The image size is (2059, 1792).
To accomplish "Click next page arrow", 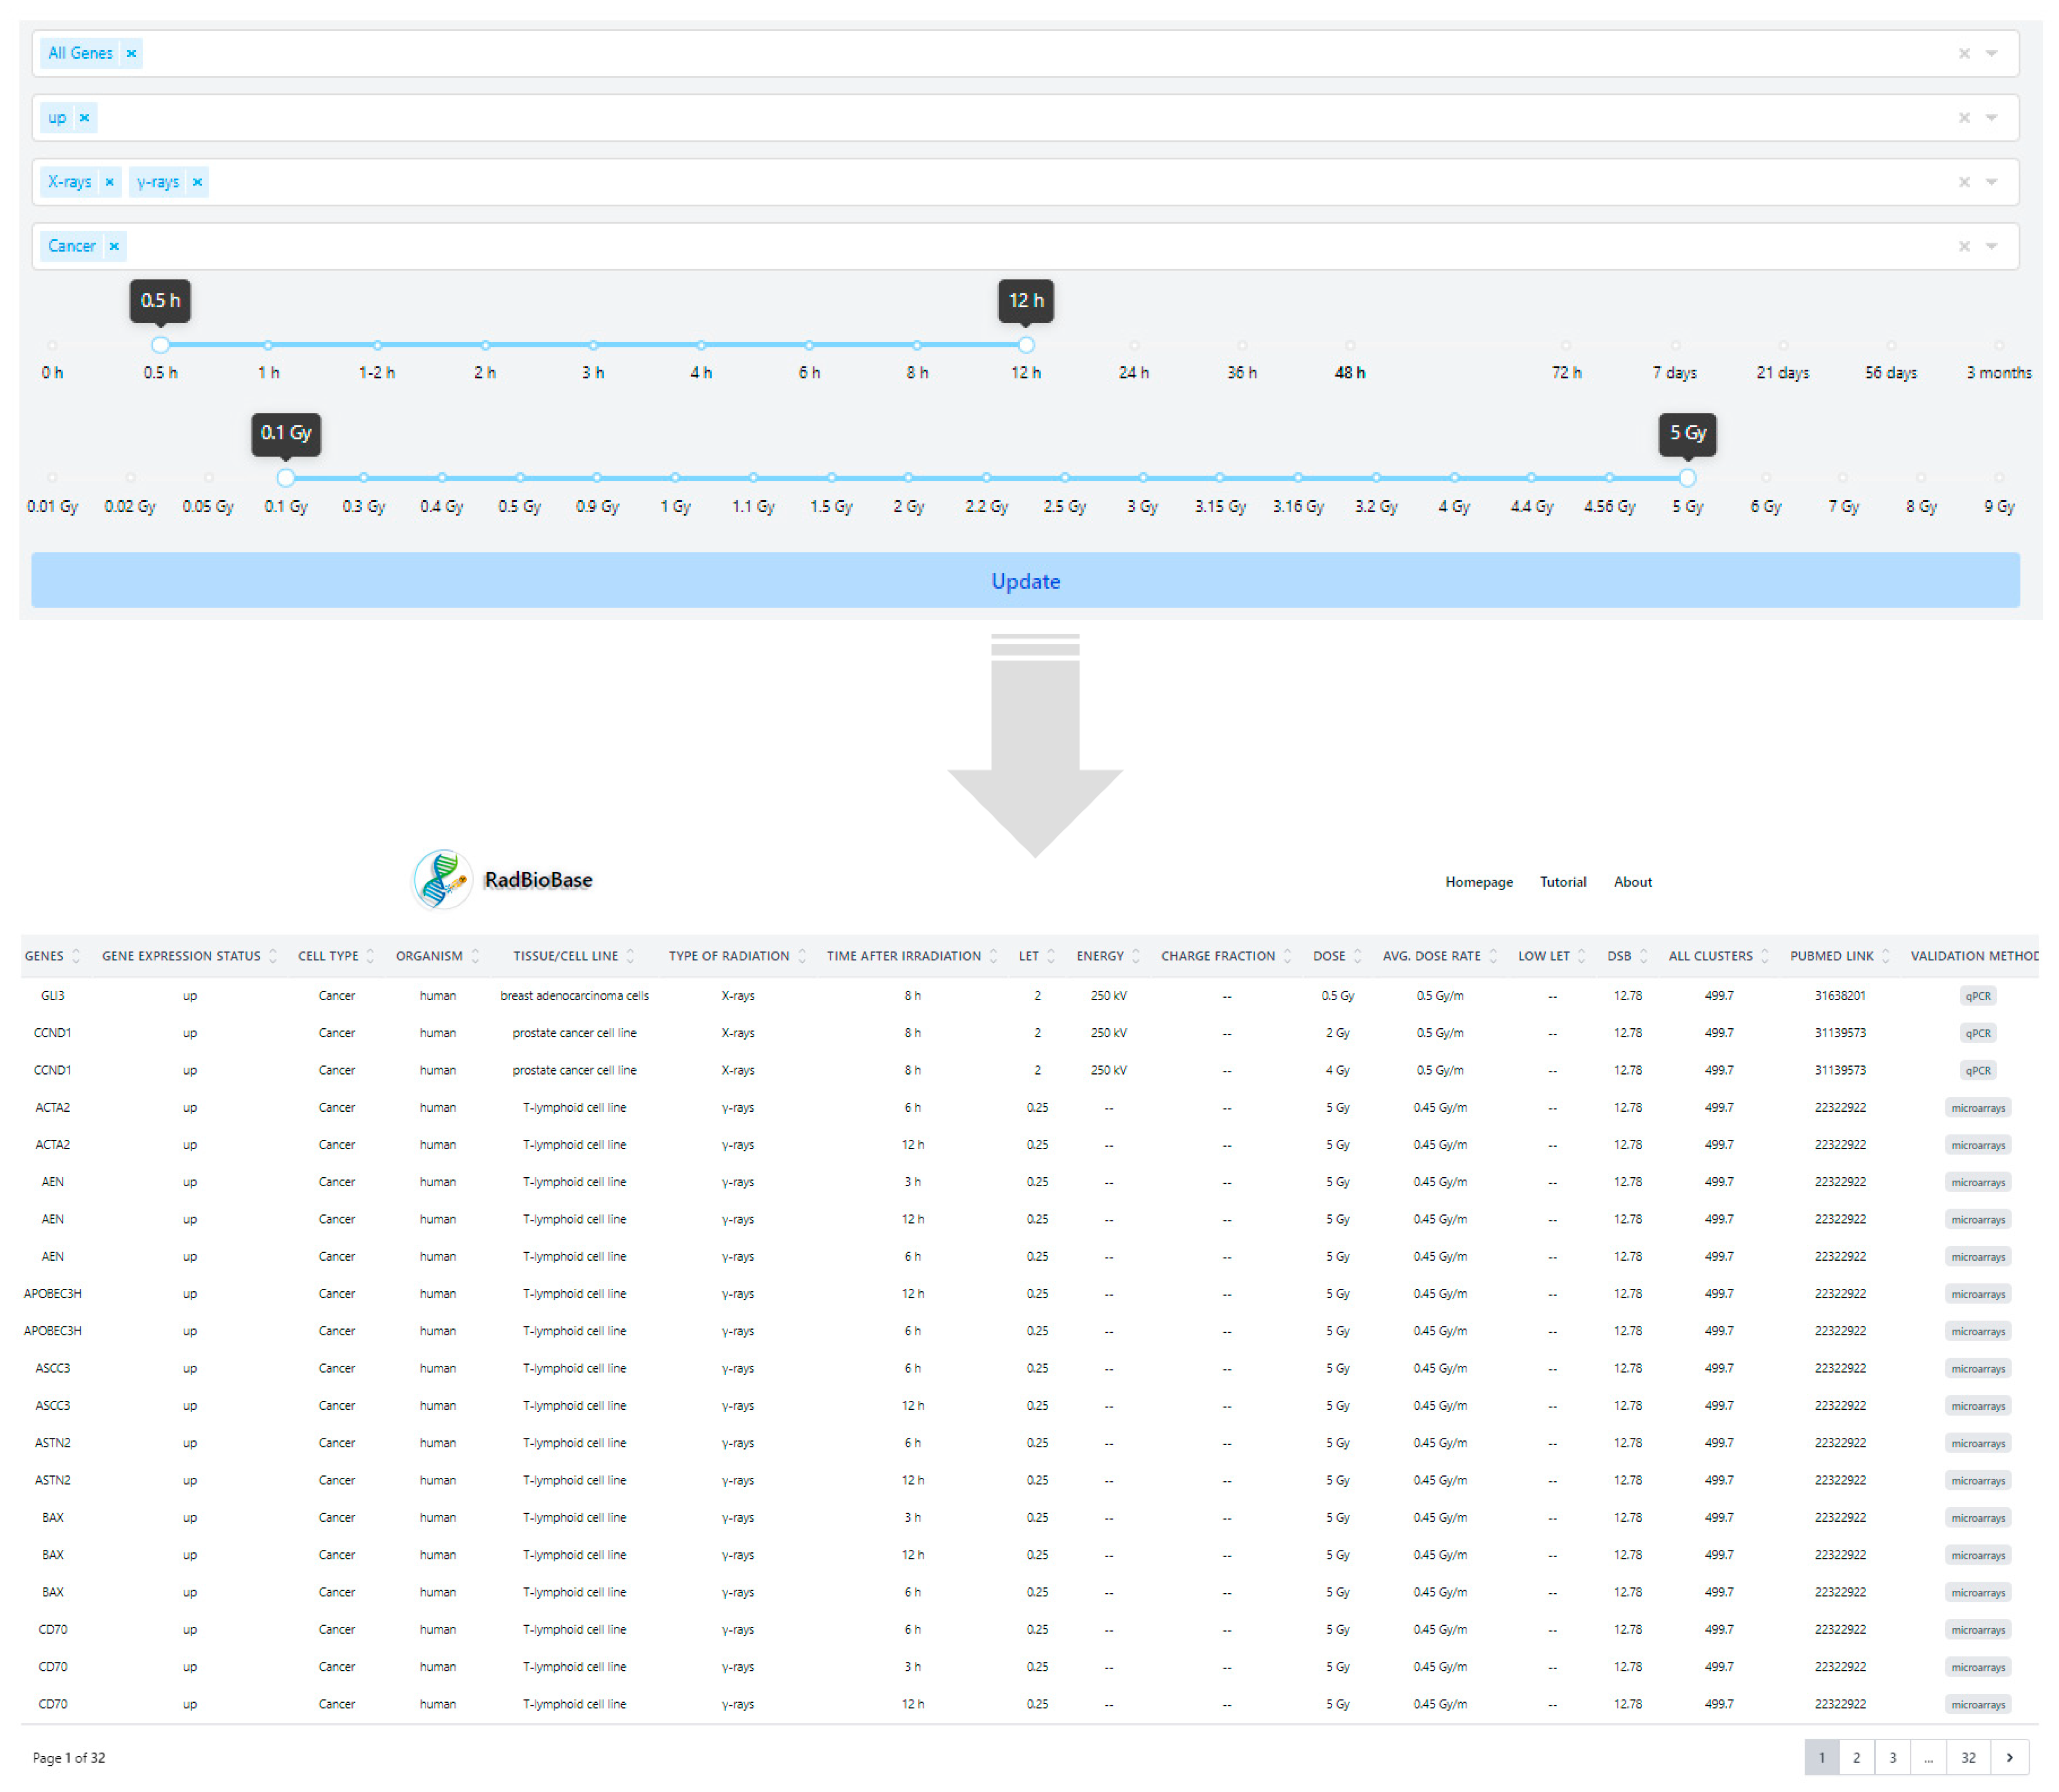I will pyautogui.click(x=2010, y=1757).
